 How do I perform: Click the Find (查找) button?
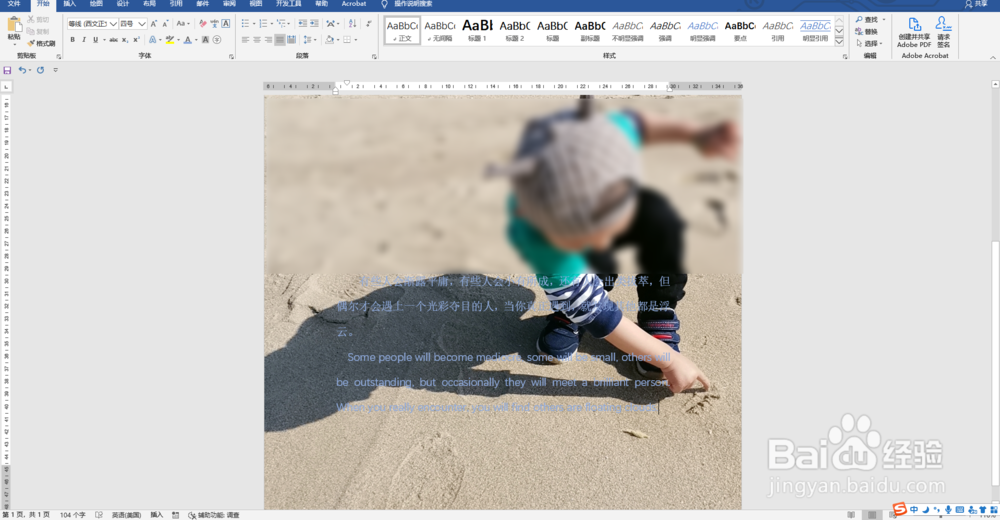click(x=871, y=20)
